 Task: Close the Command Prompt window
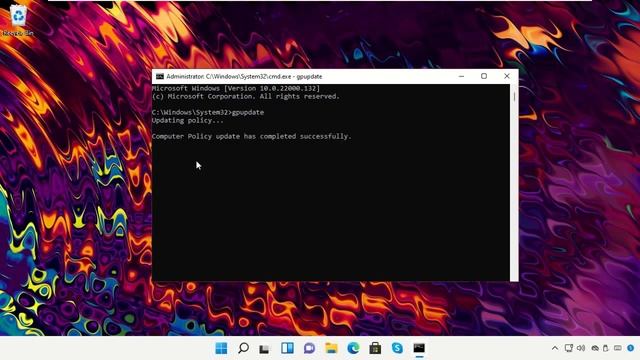click(x=507, y=76)
